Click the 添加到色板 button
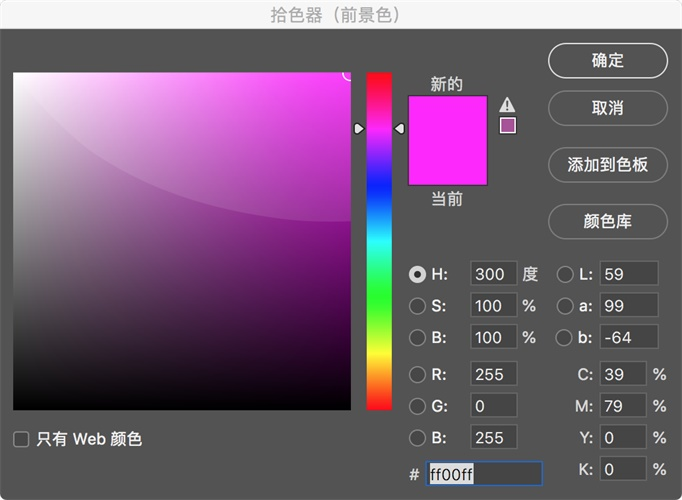Viewport: 682px width, 500px height. coord(607,165)
